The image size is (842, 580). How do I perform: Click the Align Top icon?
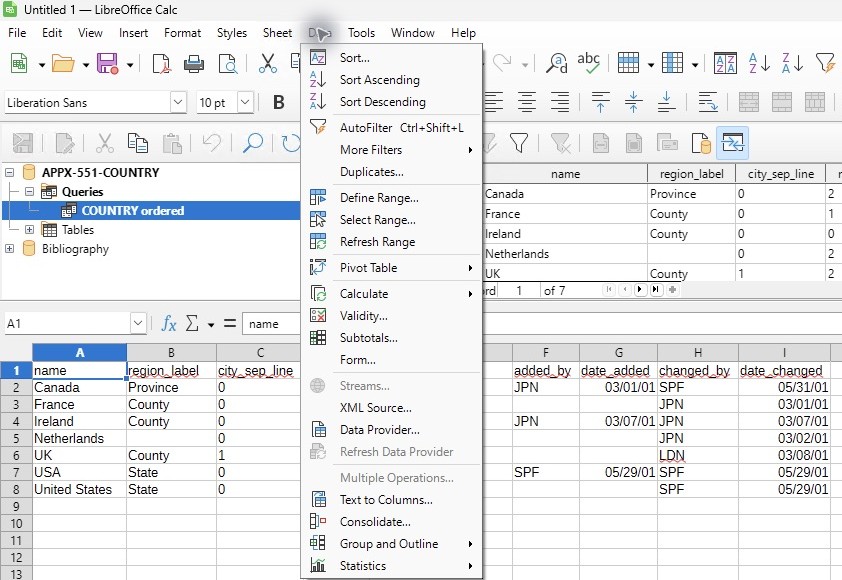(x=600, y=102)
